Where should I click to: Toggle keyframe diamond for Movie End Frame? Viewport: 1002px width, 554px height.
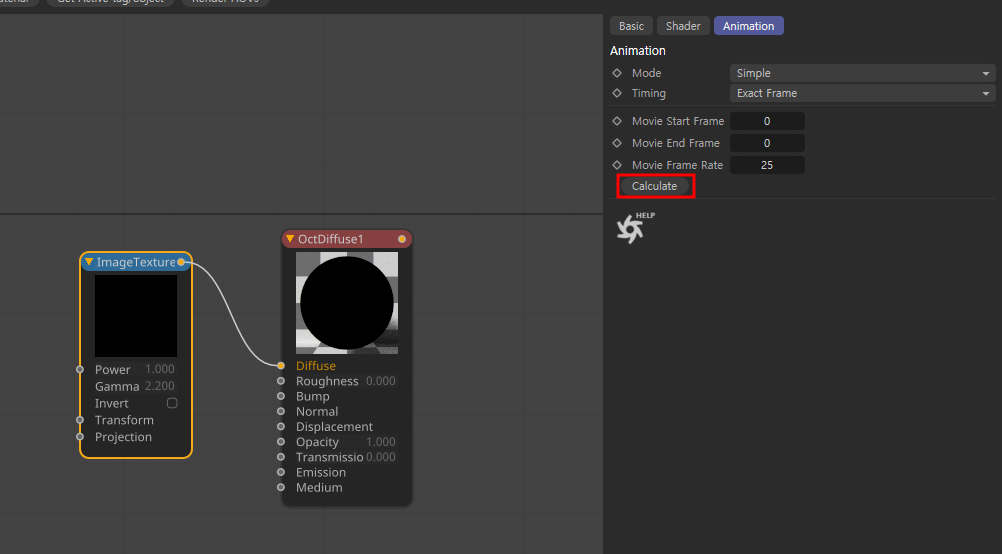click(x=617, y=143)
